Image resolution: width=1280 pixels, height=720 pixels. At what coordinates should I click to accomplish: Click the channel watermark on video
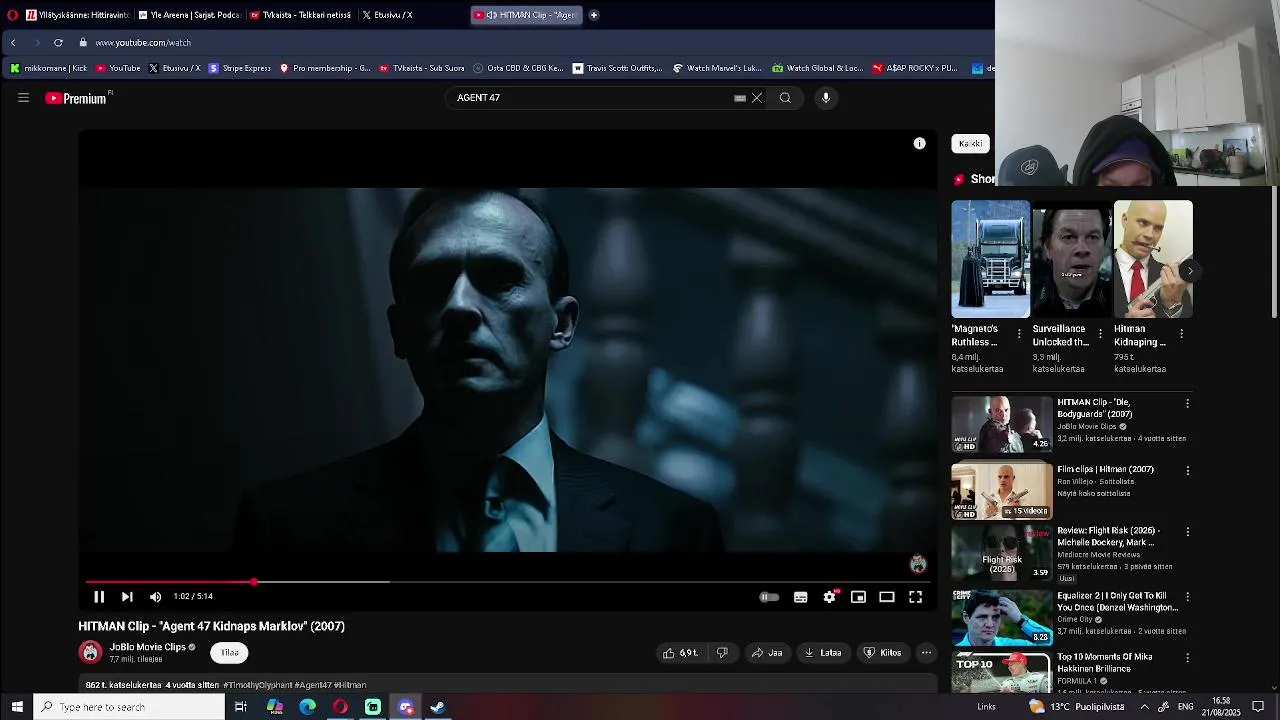(x=918, y=564)
